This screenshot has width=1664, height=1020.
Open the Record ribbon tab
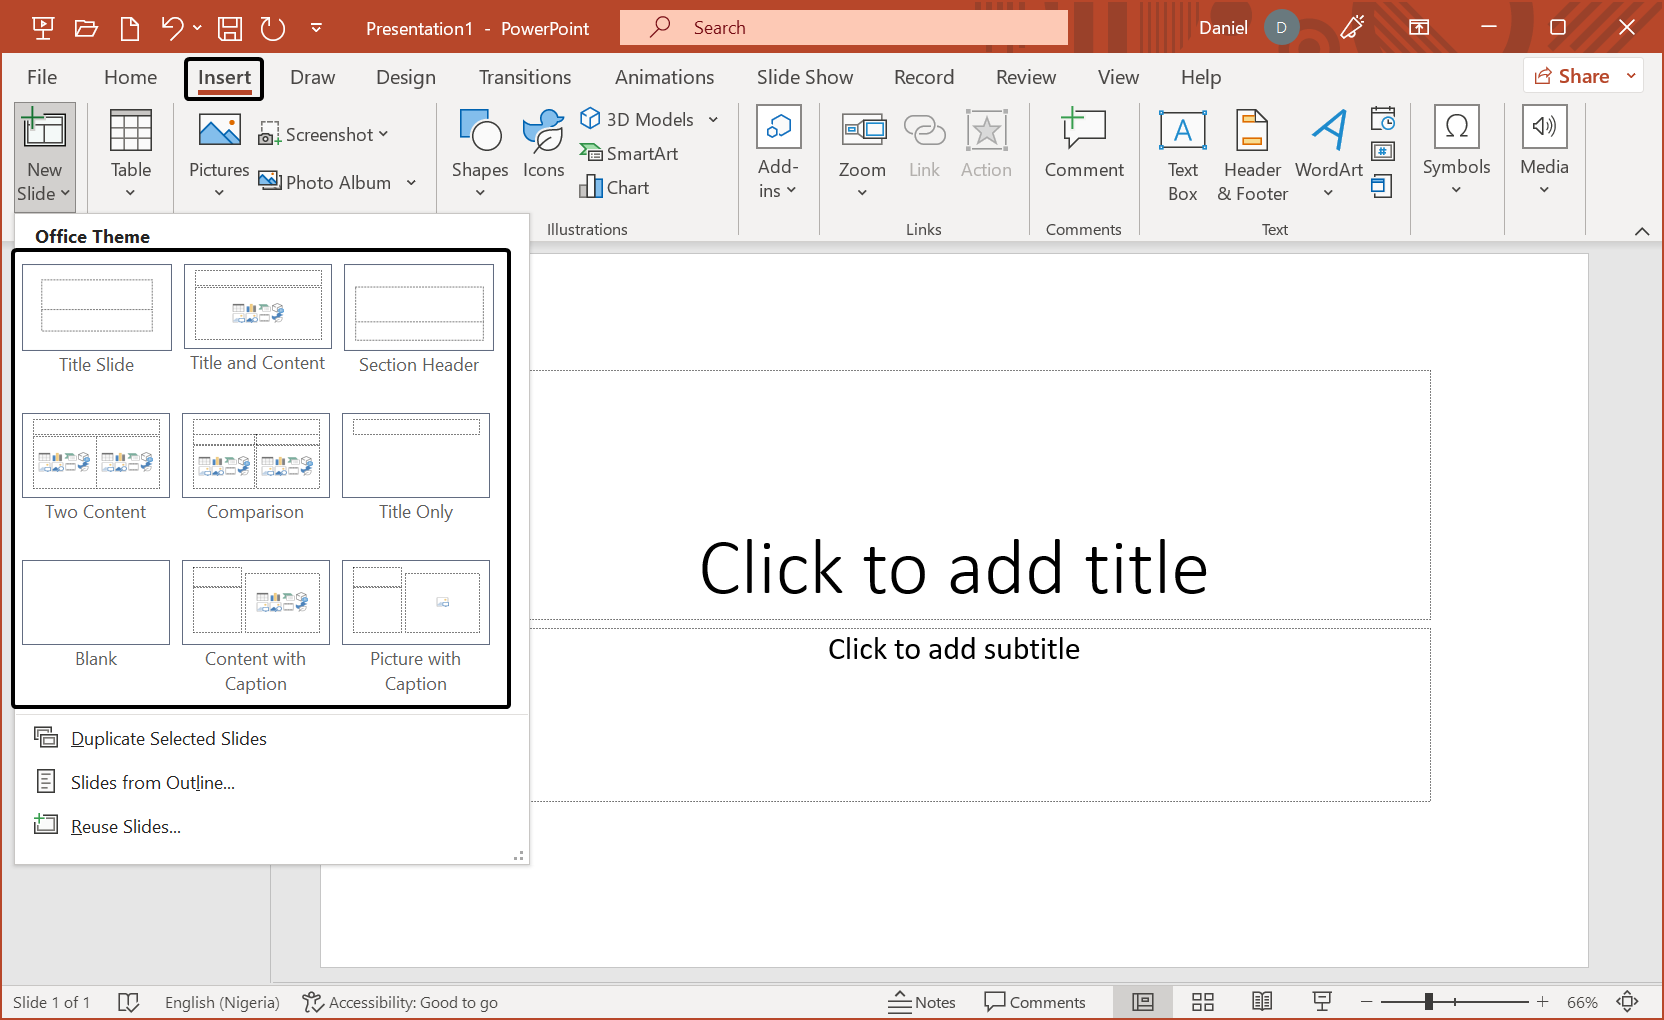coord(923,77)
